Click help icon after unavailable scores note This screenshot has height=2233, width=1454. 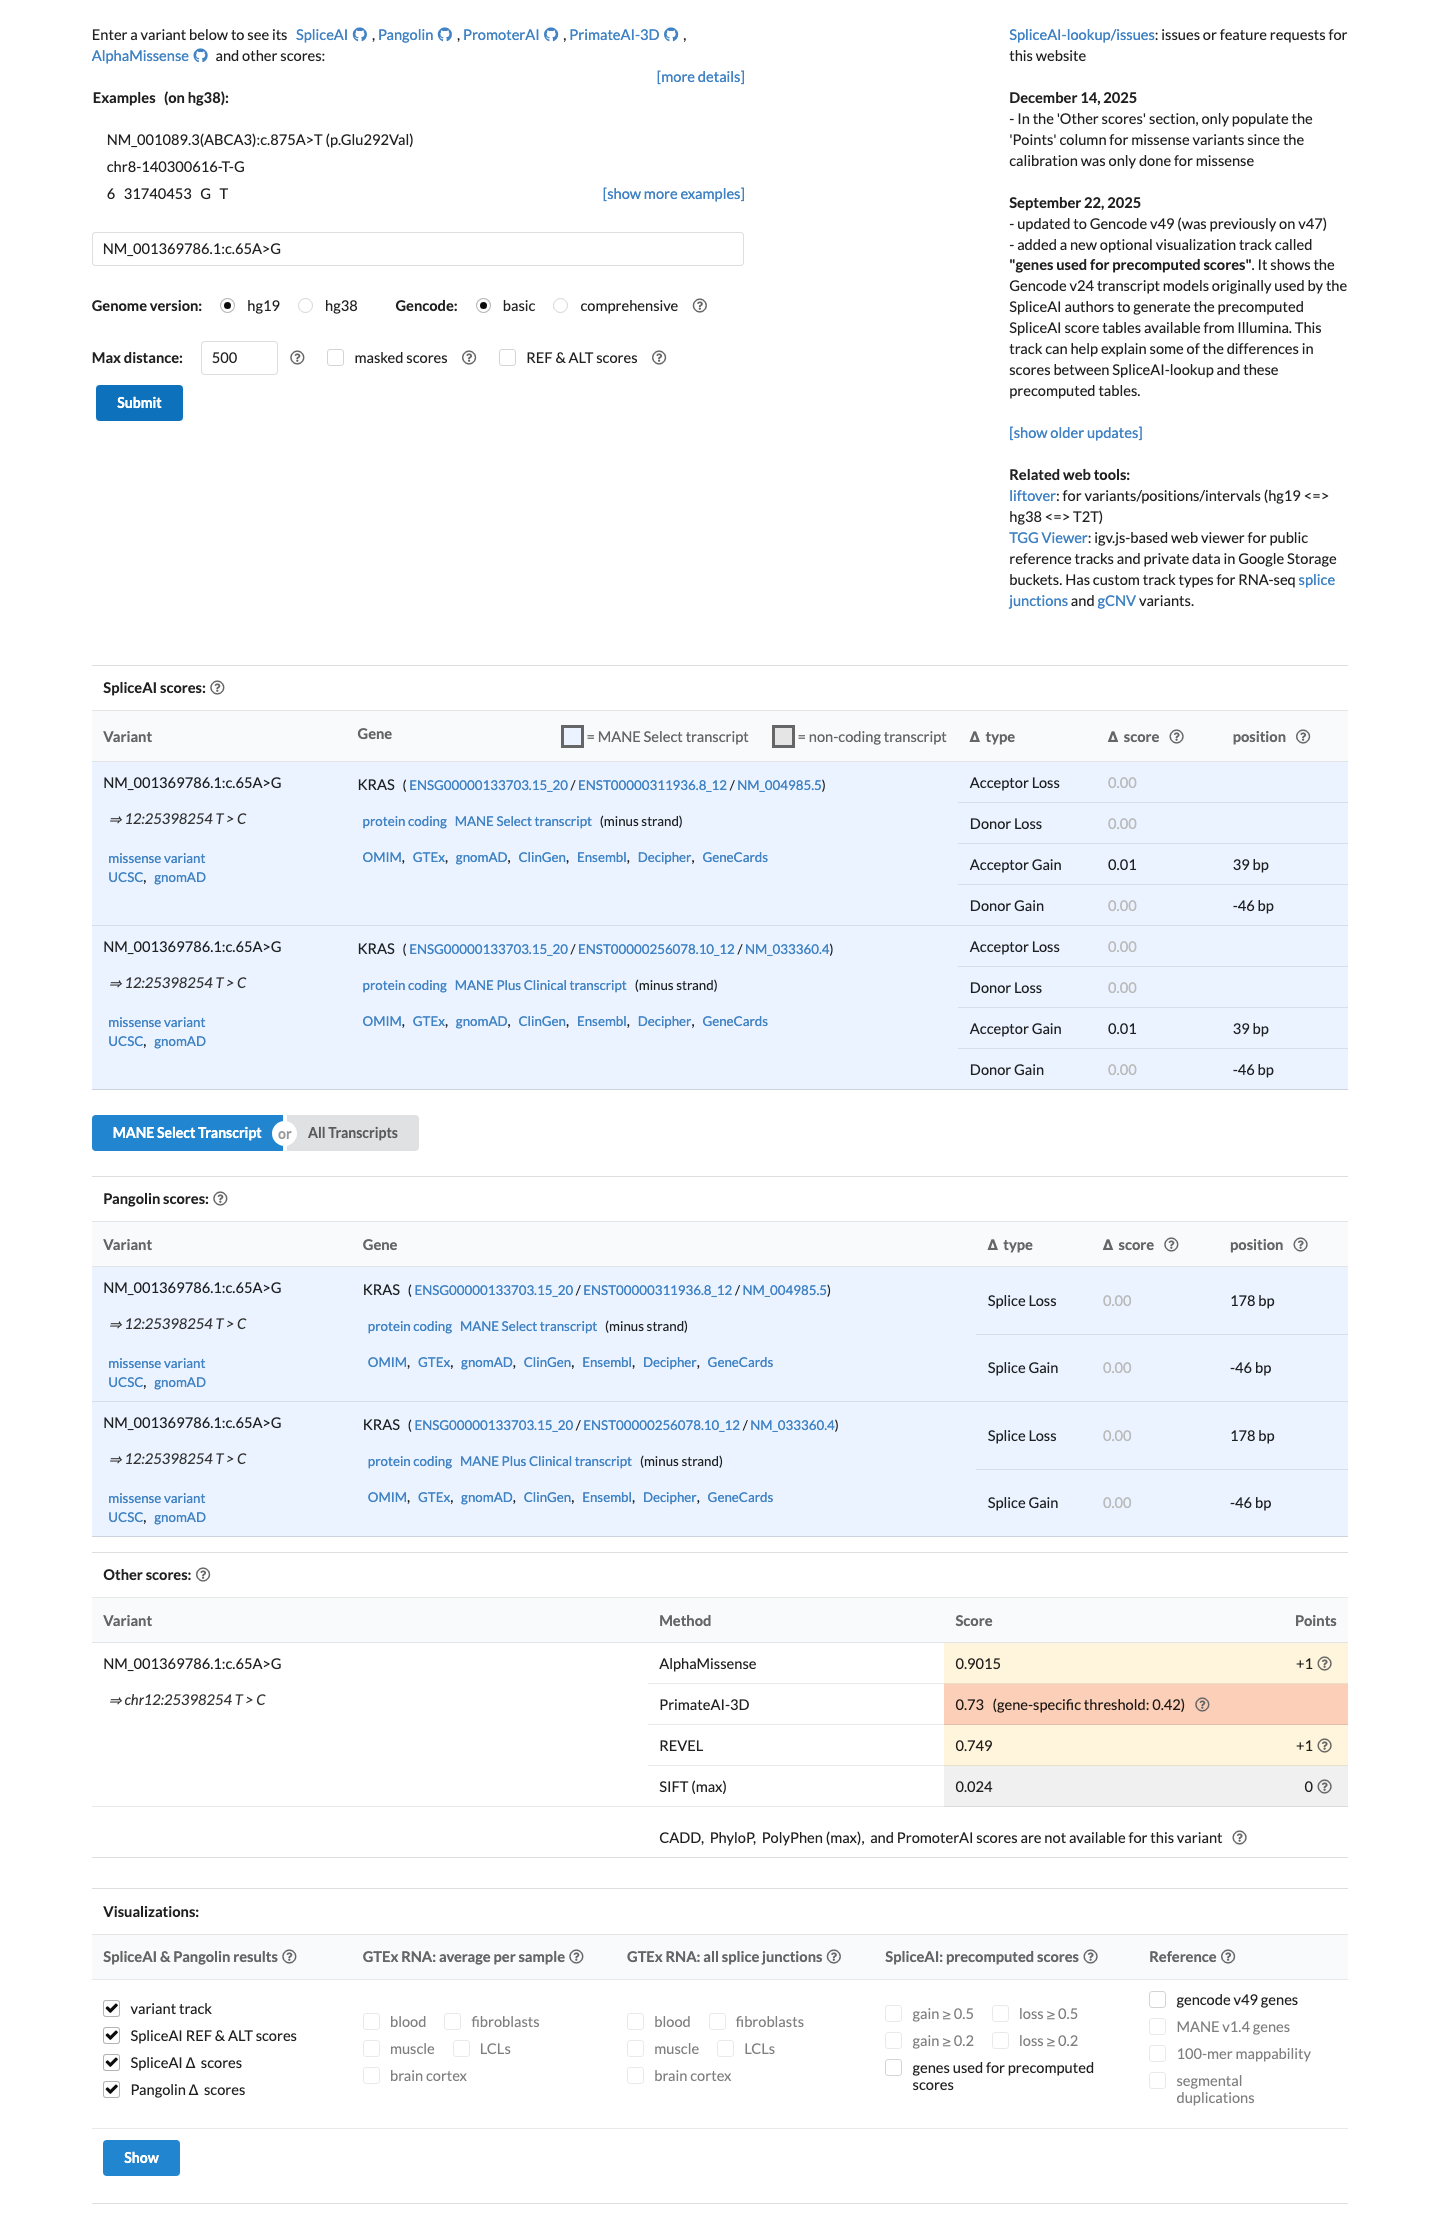1240,1838
